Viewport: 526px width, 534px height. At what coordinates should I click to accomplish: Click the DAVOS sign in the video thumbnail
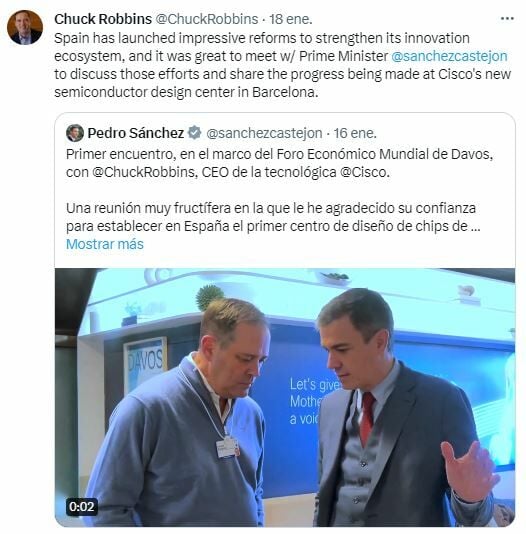point(145,362)
